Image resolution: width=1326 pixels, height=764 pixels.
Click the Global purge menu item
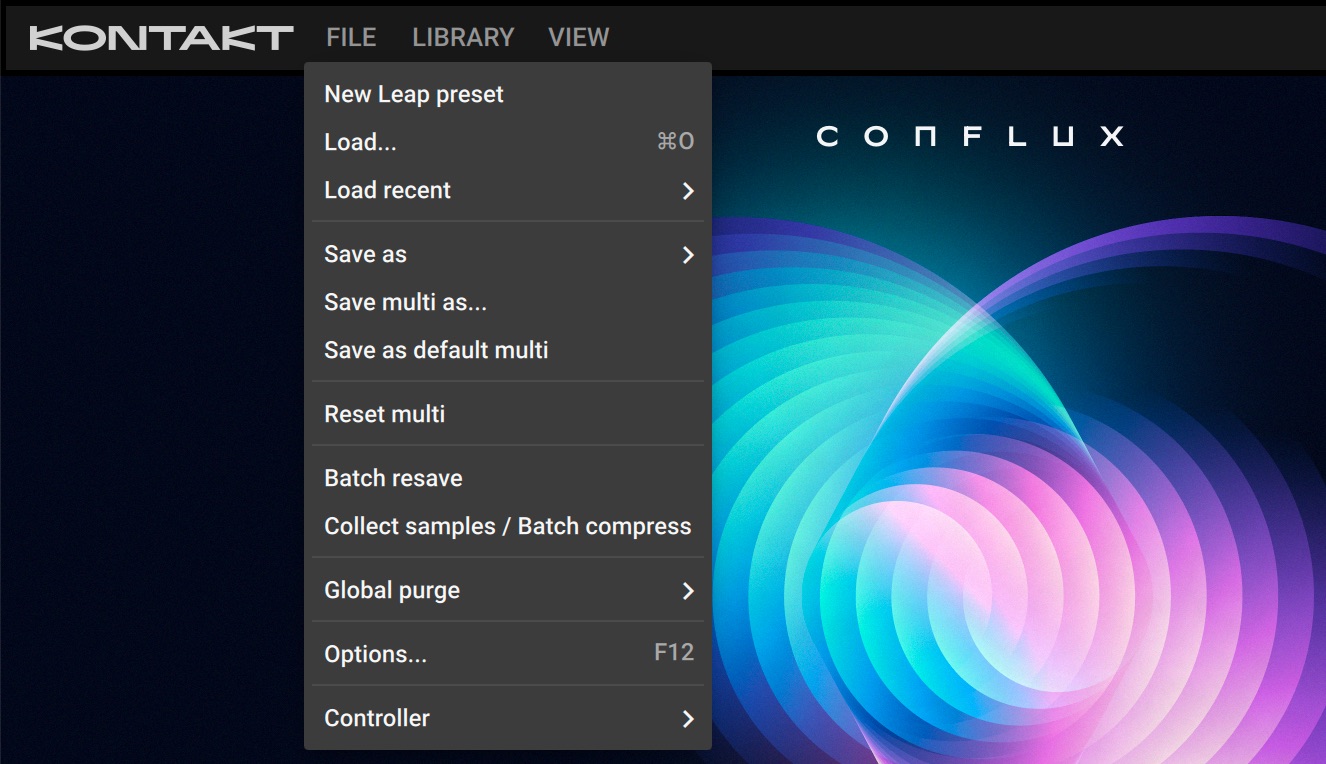pyautogui.click(x=392, y=590)
